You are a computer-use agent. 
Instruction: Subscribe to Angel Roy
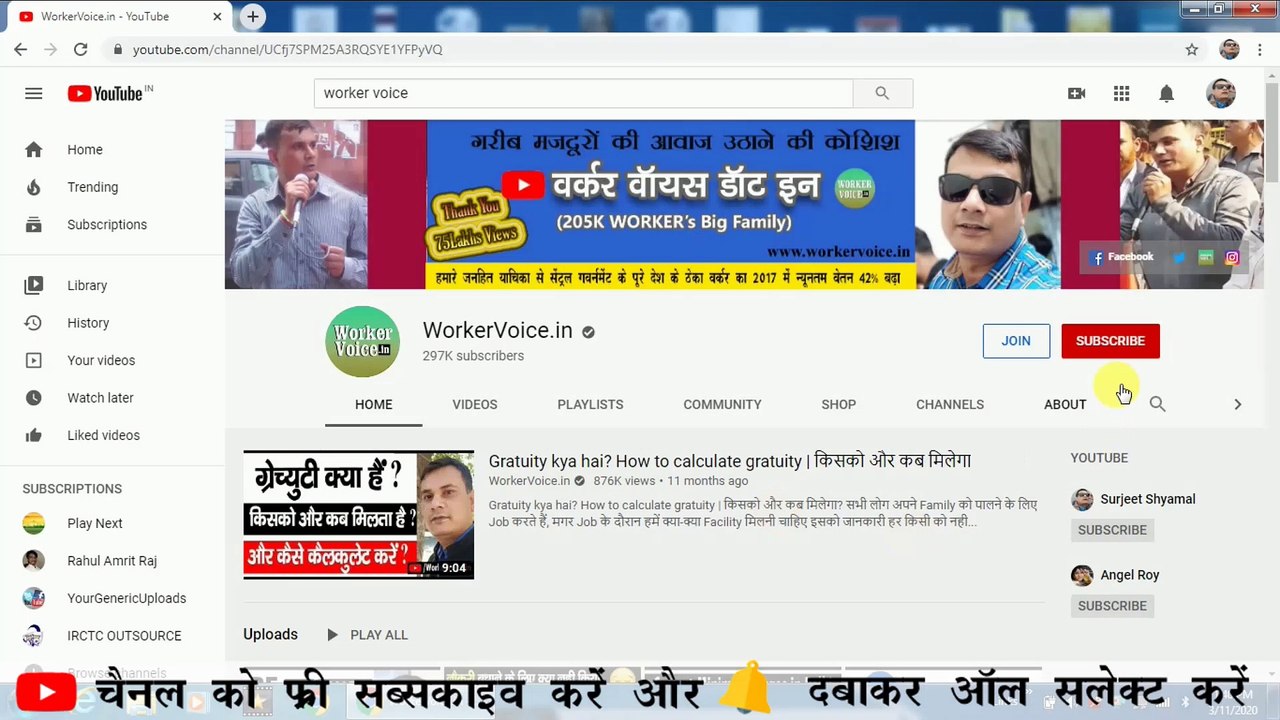click(x=1112, y=606)
